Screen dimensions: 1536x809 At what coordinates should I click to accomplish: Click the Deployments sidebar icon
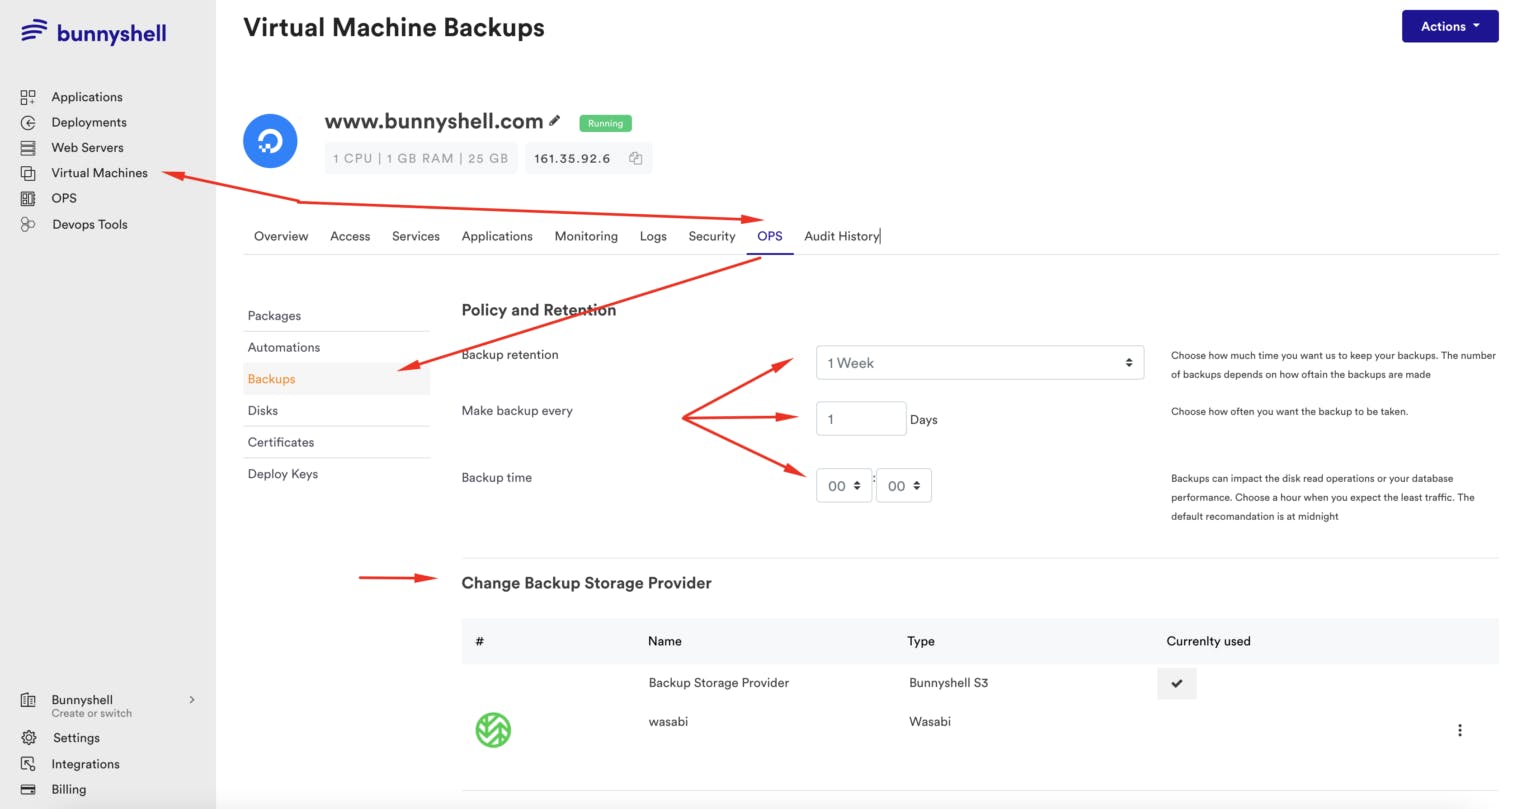pyautogui.click(x=28, y=122)
